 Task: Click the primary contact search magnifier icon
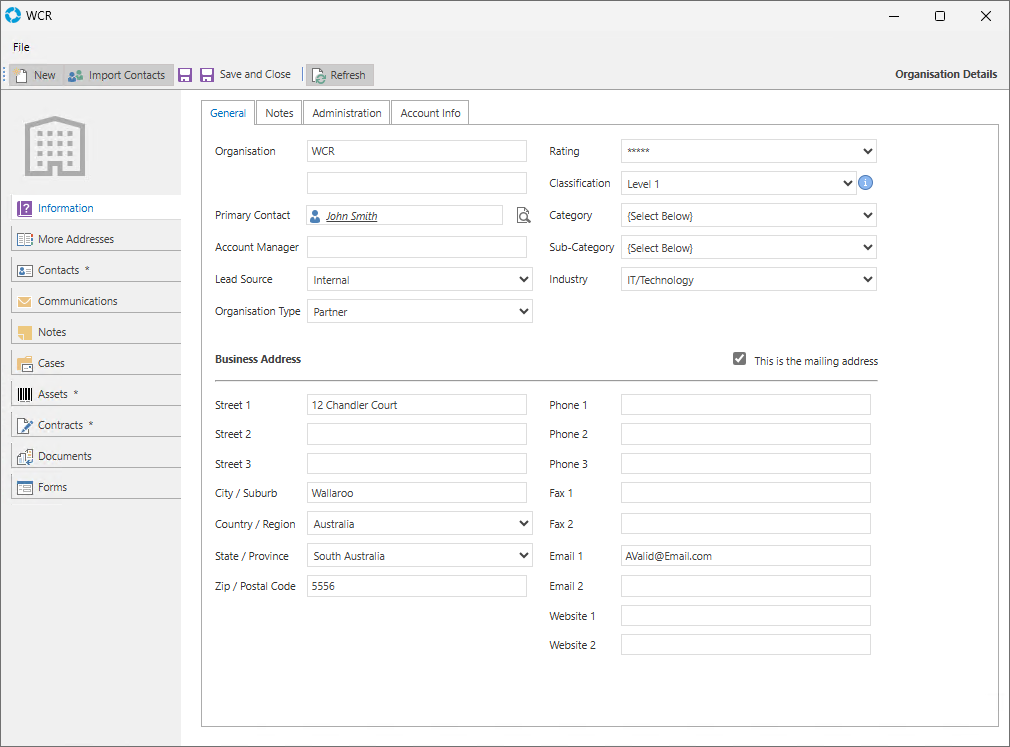(523, 216)
